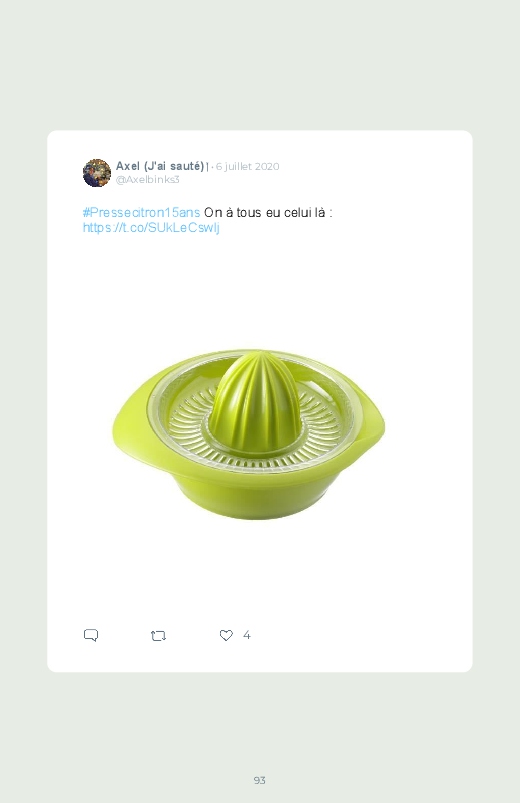The image size is (520, 803).
Task: Open the Axel (J'ai sauté) display name
Action: point(160,166)
